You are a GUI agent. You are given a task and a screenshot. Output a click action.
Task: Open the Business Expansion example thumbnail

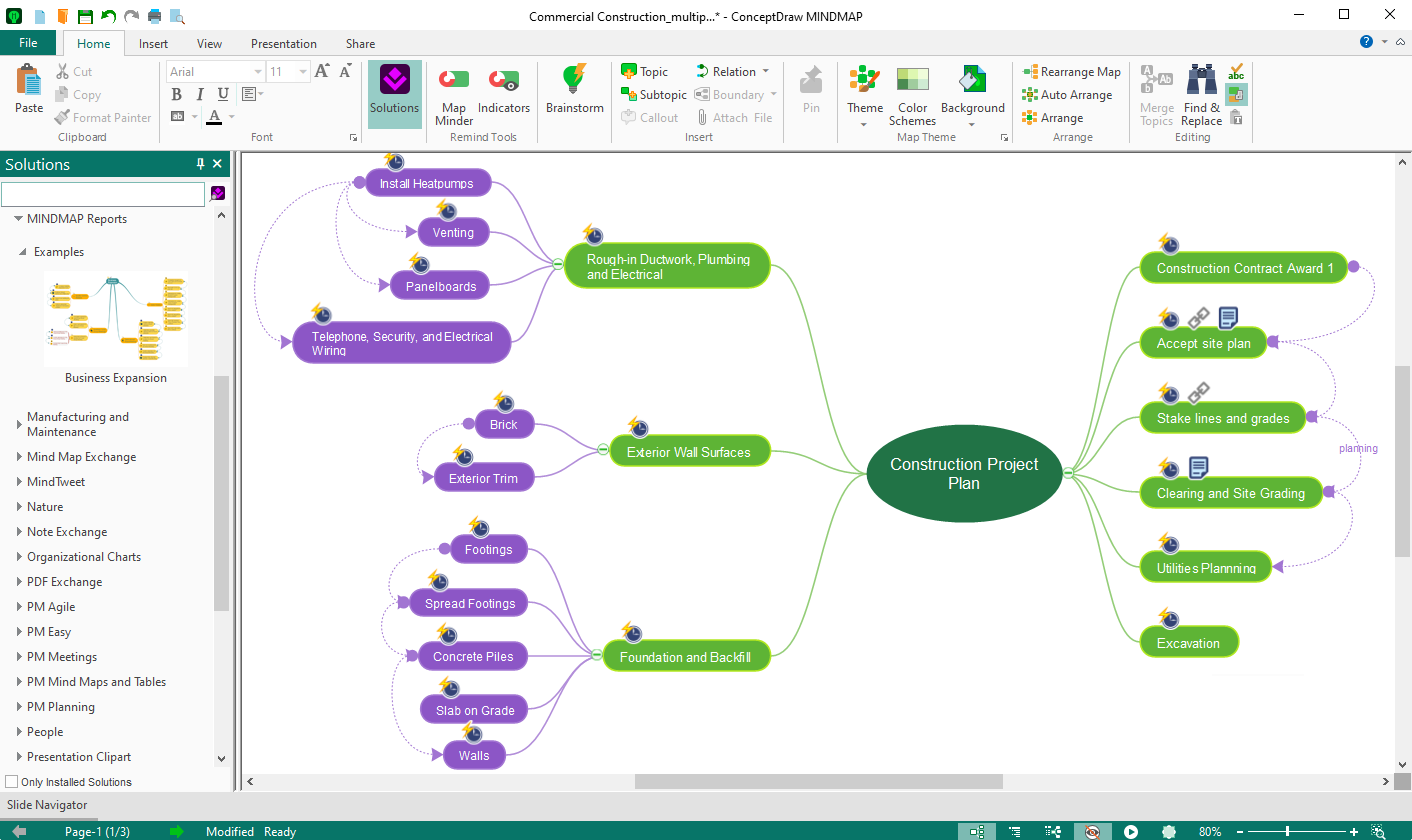click(x=116, y=319)
